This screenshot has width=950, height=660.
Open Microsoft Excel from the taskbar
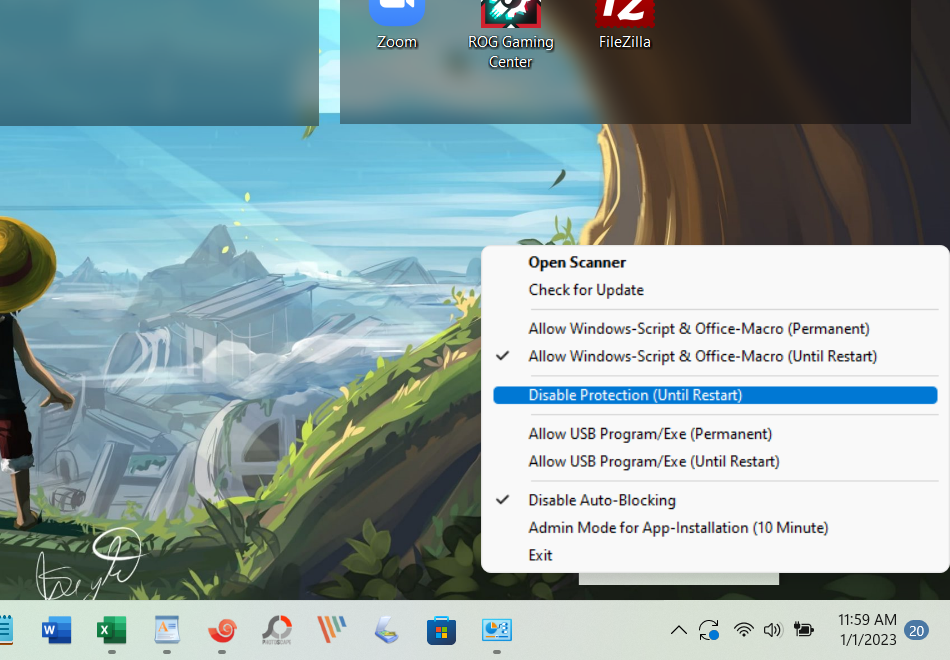(111, 630)
